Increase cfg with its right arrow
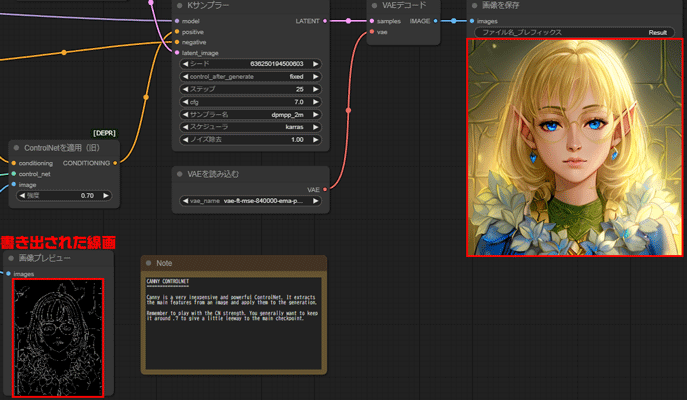 315,102
